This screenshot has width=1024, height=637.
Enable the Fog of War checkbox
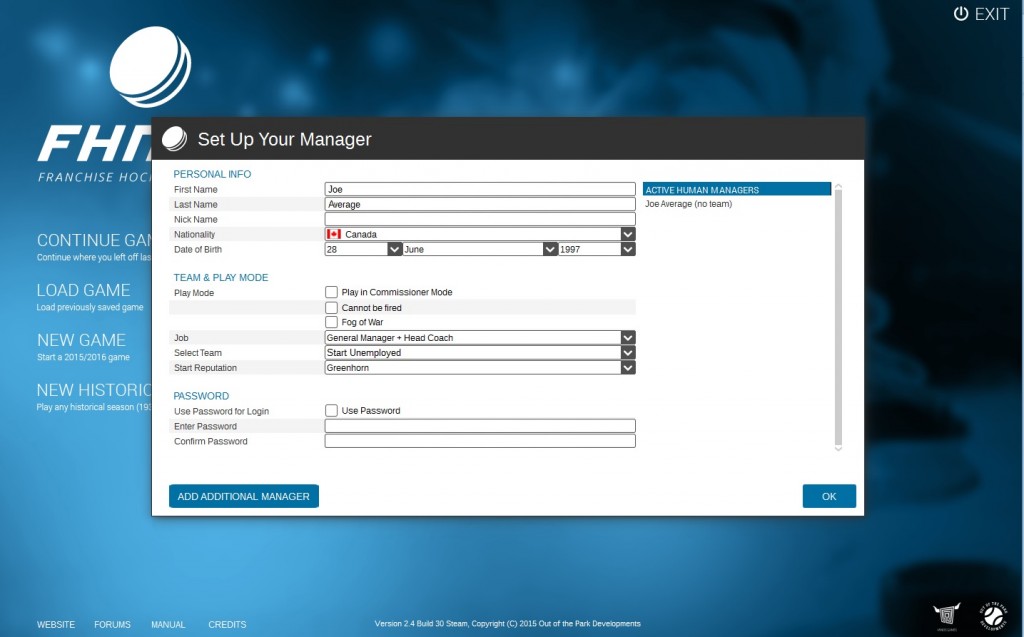(331, 322)
